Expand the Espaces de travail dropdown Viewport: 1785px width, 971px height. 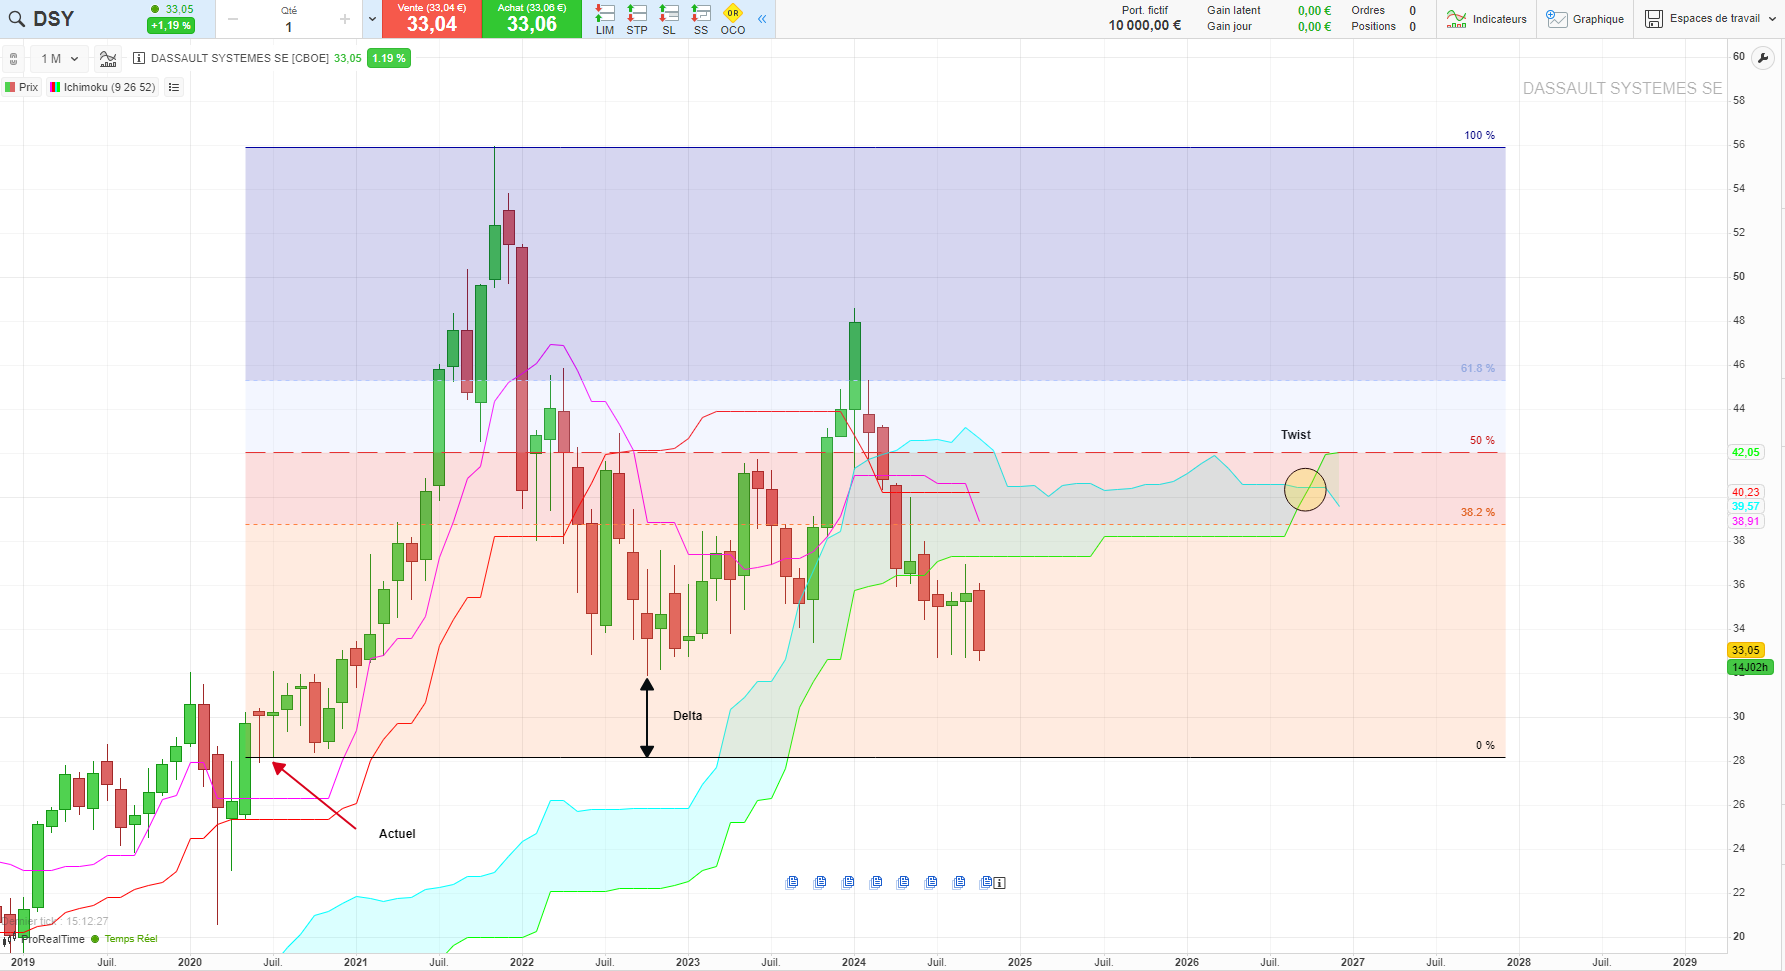[x=1711, y=19]
